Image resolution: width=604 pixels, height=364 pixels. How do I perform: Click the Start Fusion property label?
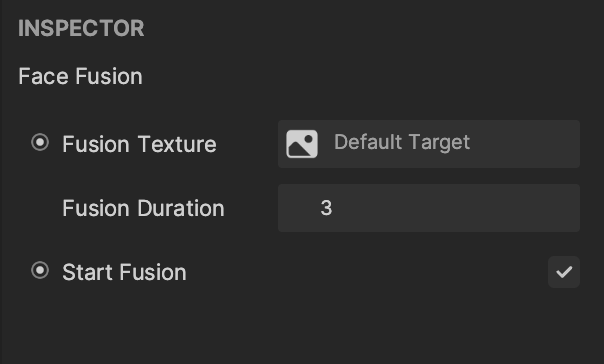pyautogui.click(x=124, y=272)
